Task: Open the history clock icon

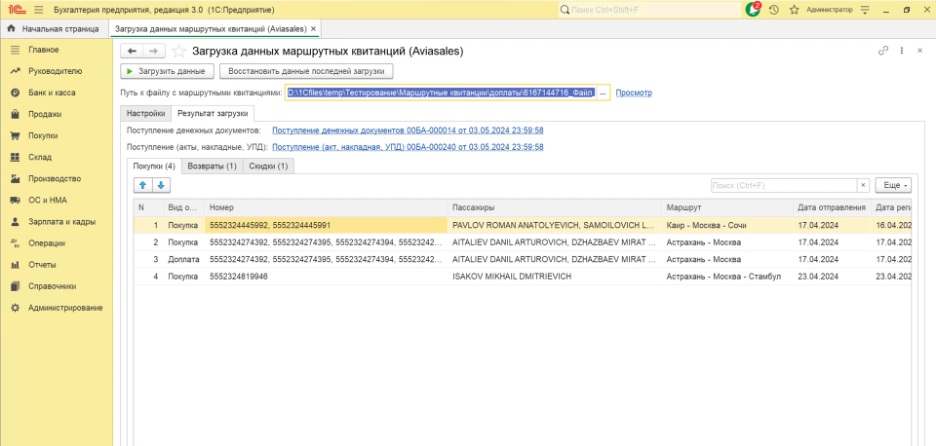Action: click(x=774, y=10)
